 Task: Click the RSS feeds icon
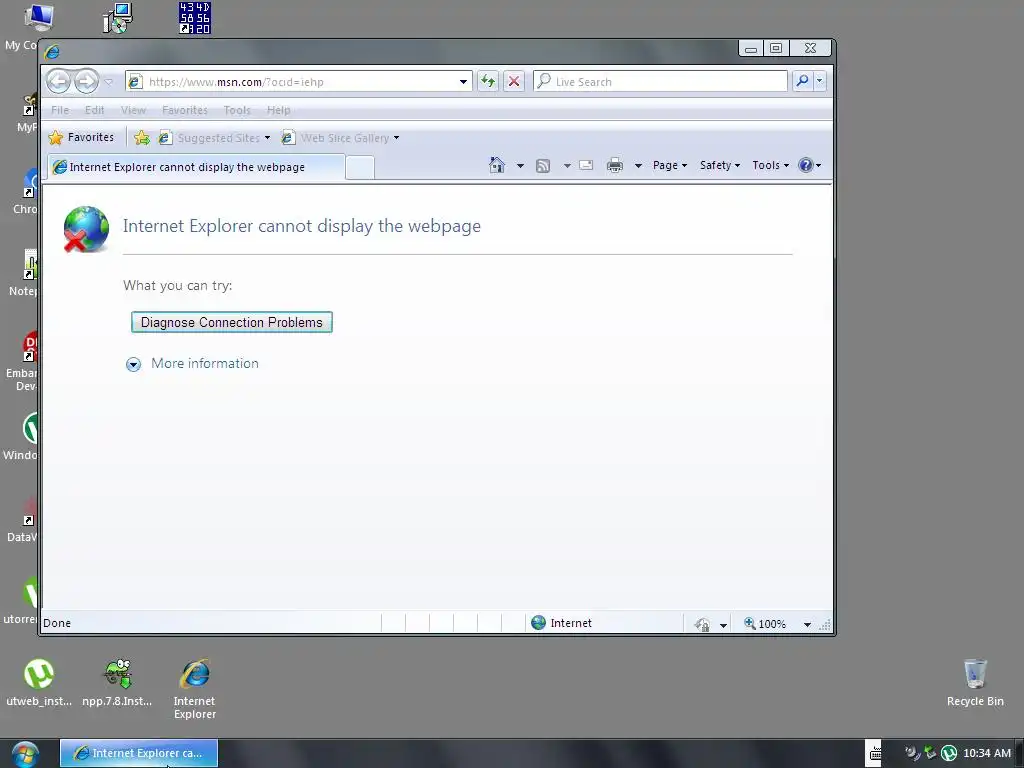[x=543, y=166]
